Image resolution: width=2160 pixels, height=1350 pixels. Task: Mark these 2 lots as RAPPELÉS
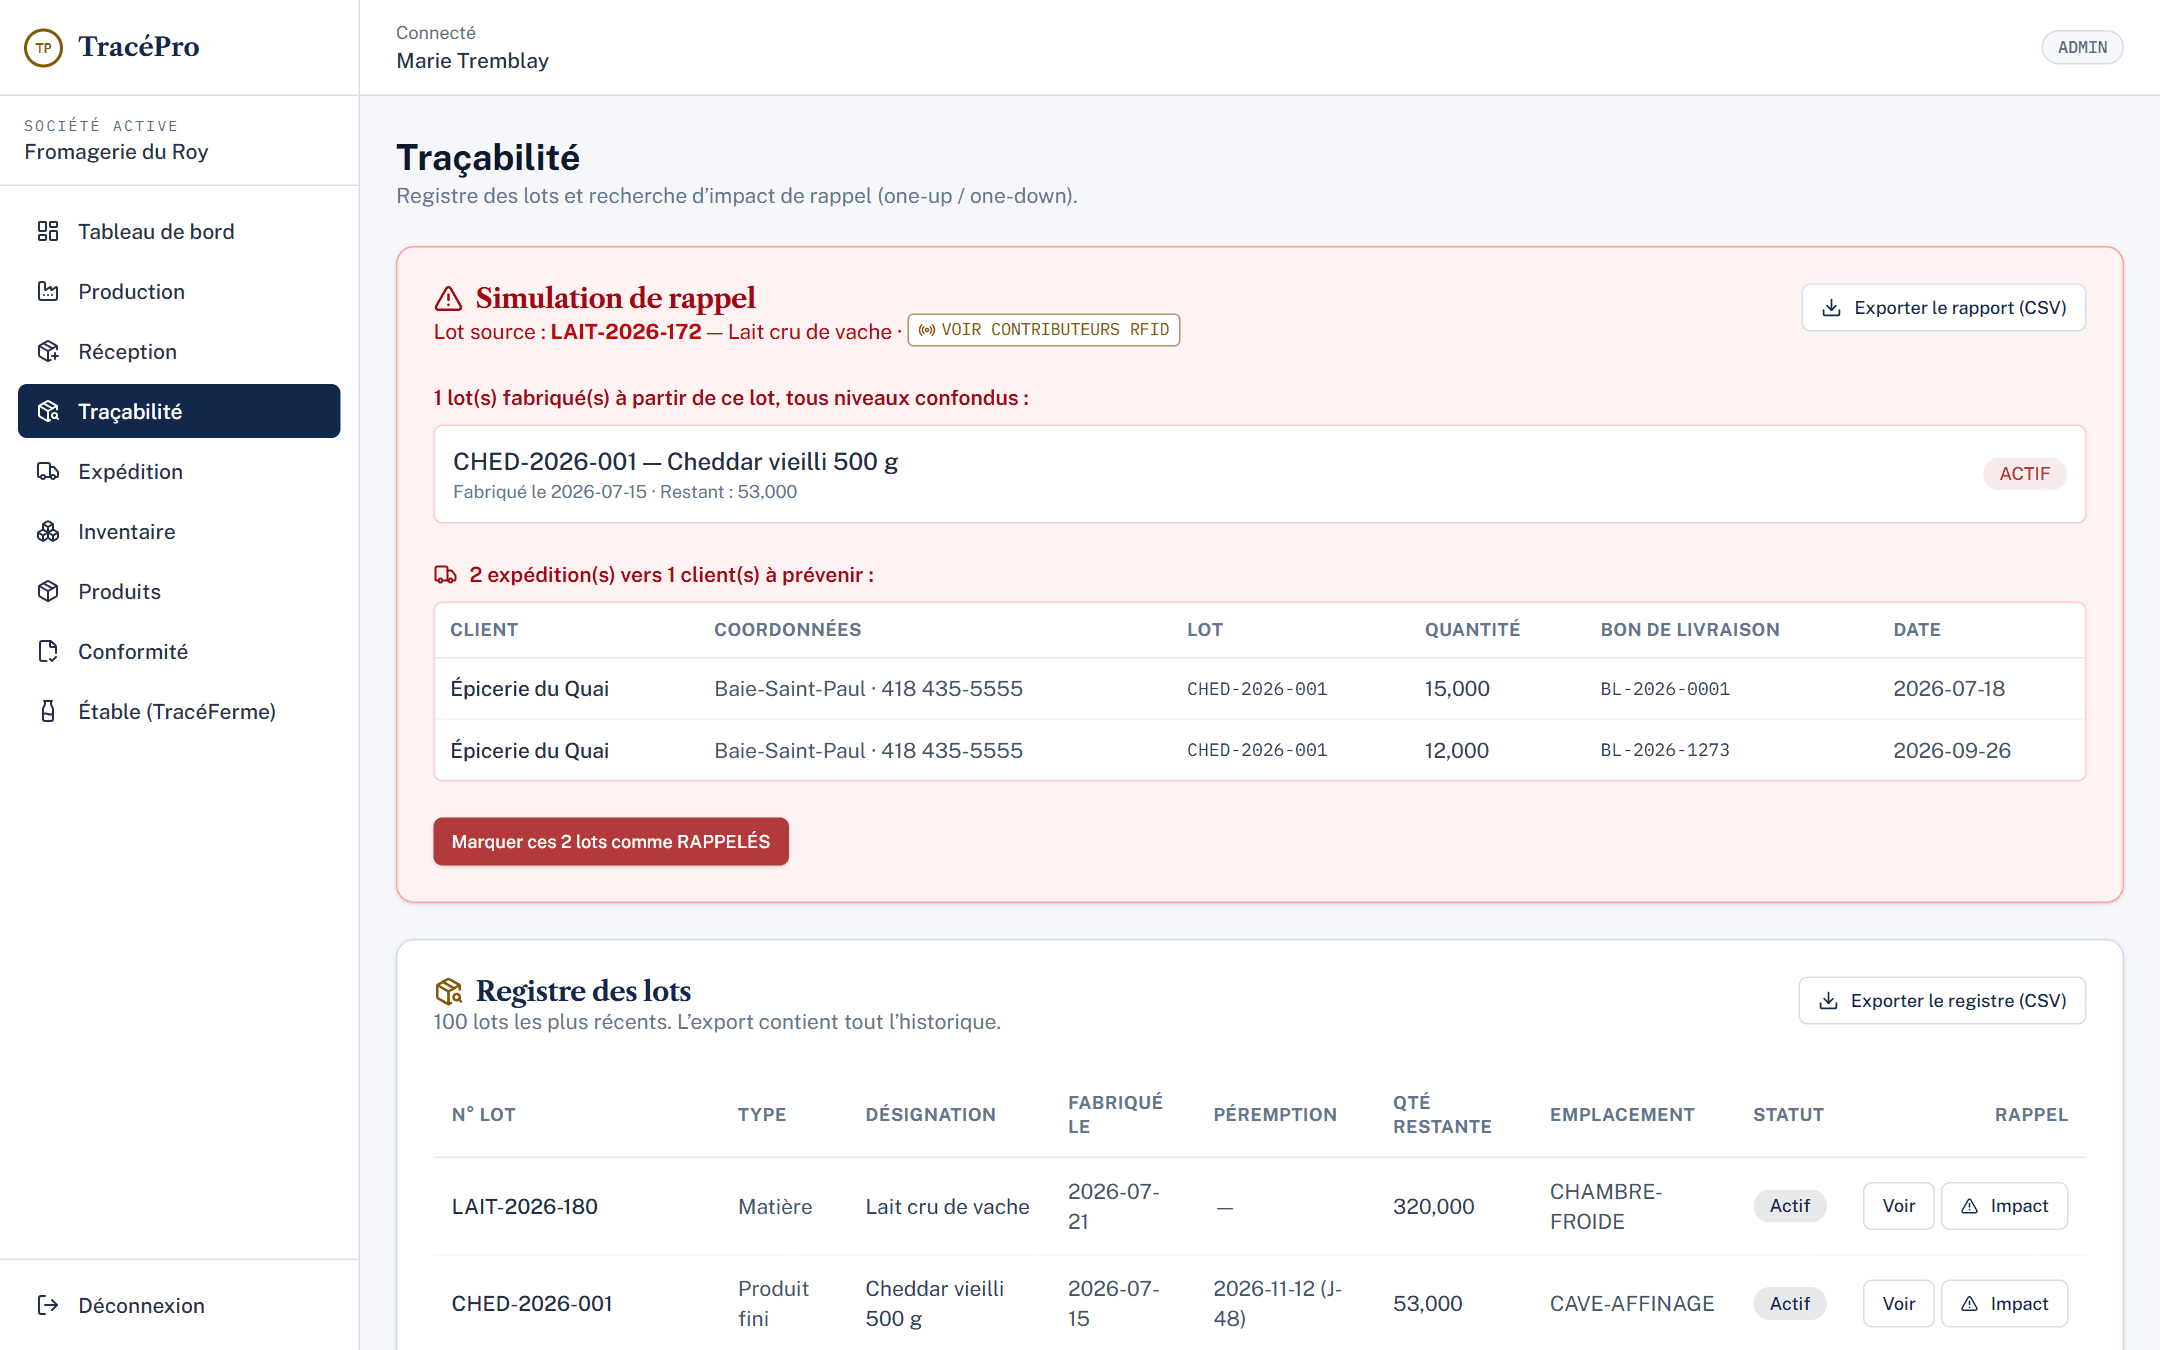pyautogui.click(x=611, y=842)
